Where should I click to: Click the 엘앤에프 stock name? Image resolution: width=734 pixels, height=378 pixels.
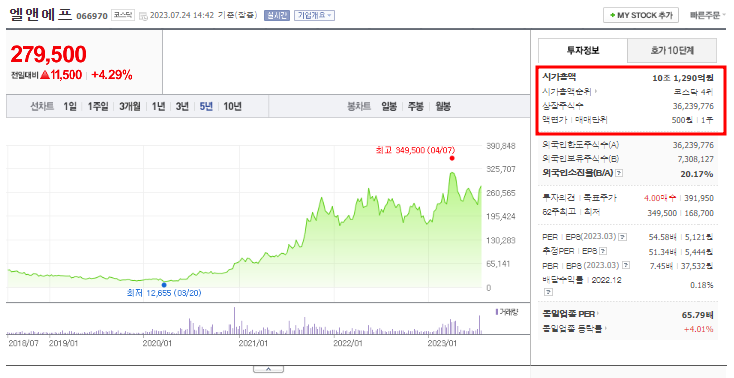click(x=40, y=15)
